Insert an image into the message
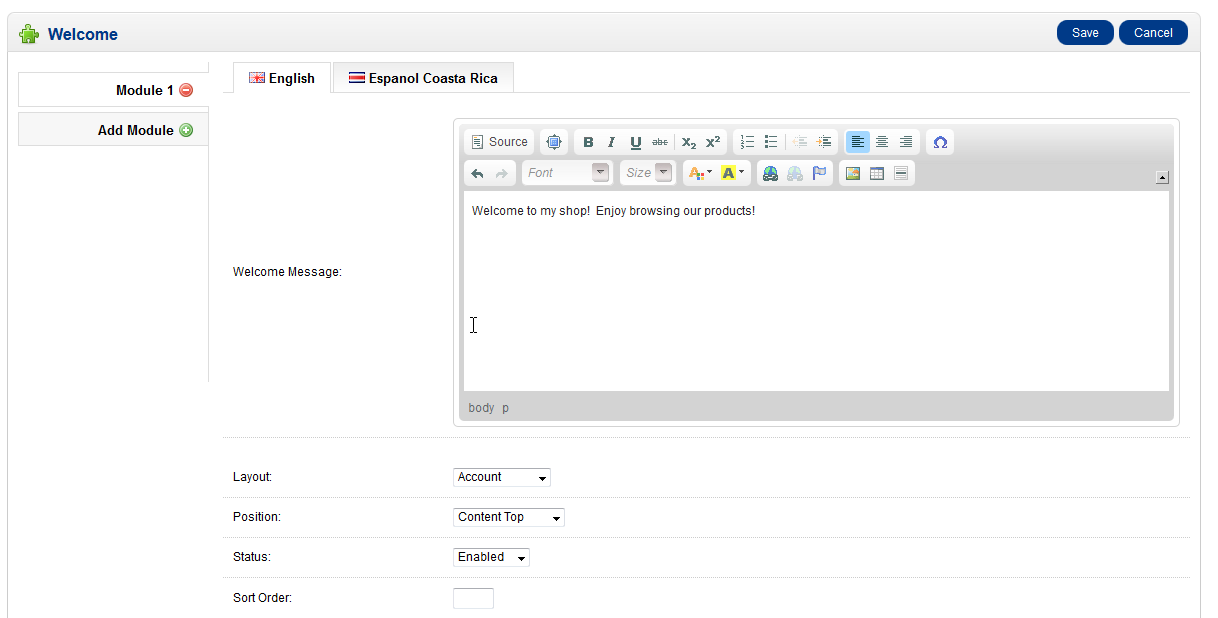1218x618 pixels. (853, 173)
